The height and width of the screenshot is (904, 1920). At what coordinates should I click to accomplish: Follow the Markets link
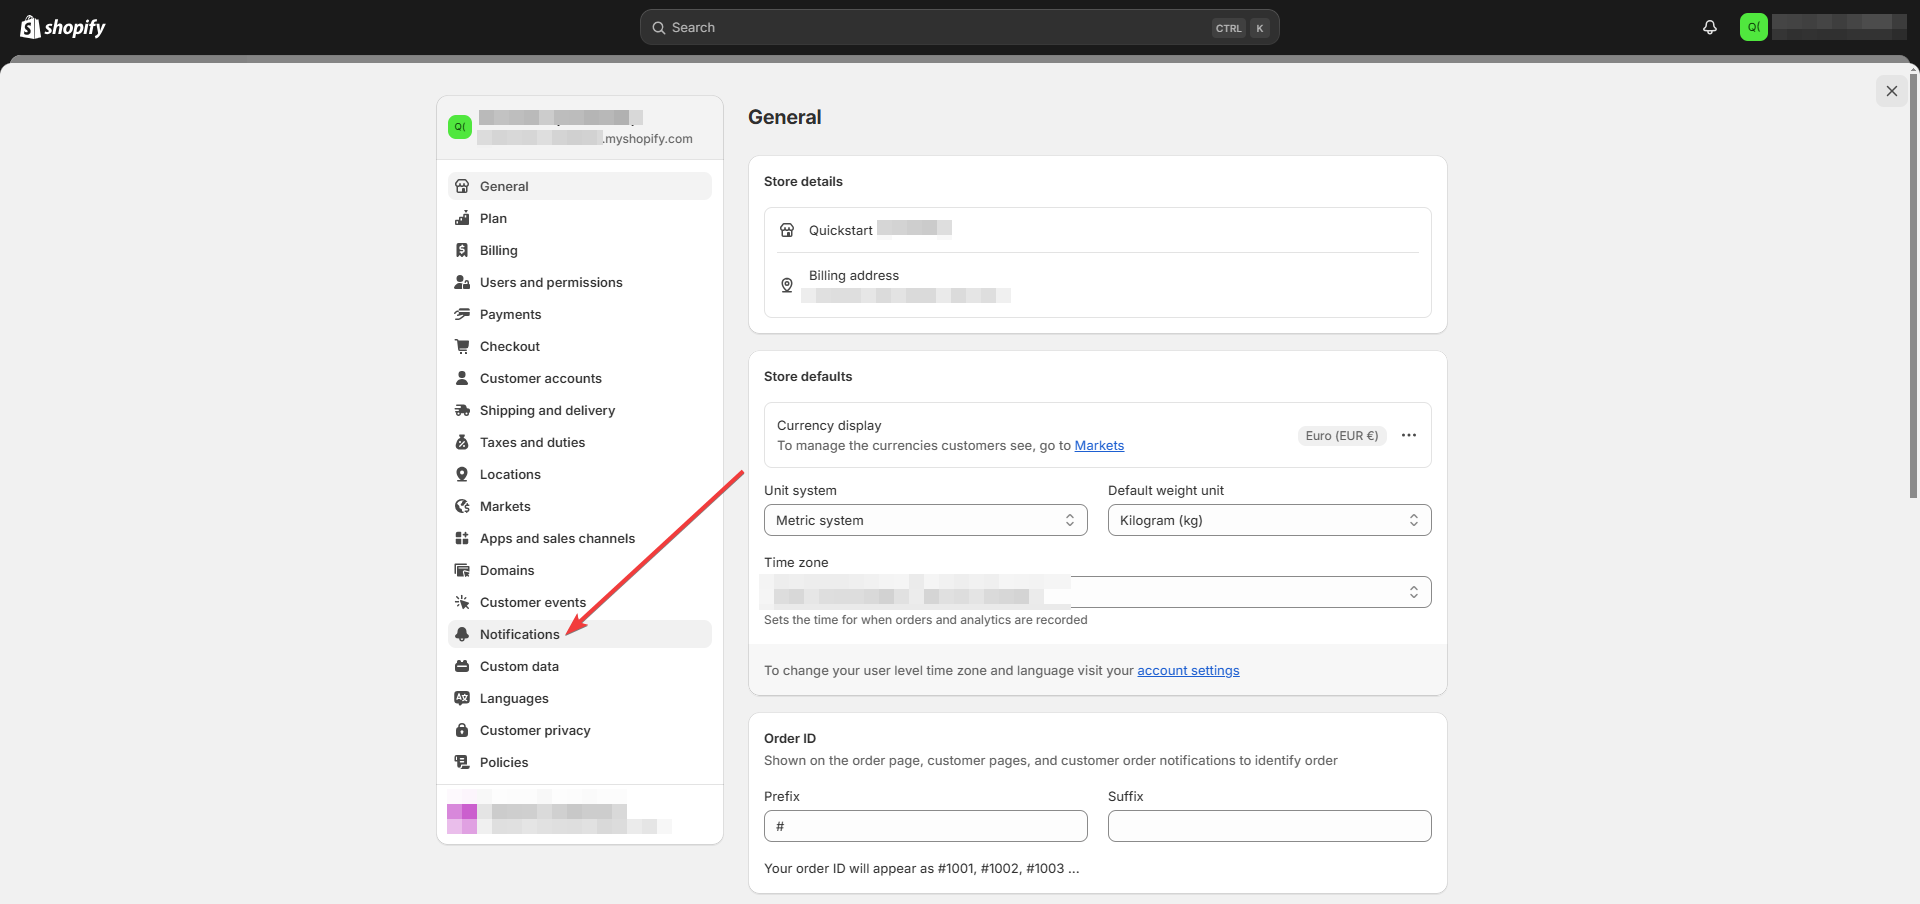(x=1099, y=446)
